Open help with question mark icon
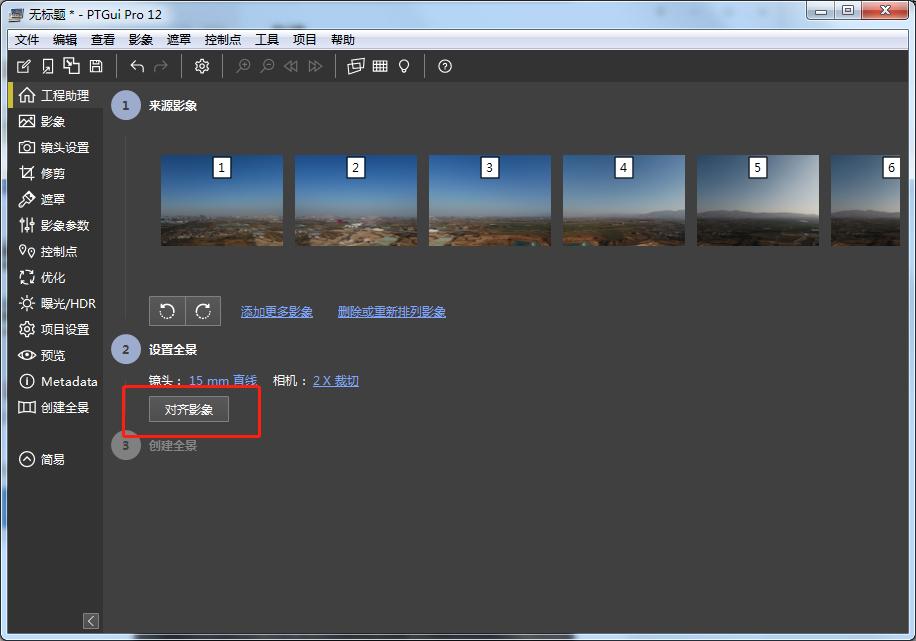Screen dimensions: 916x641 pos(445,66)
